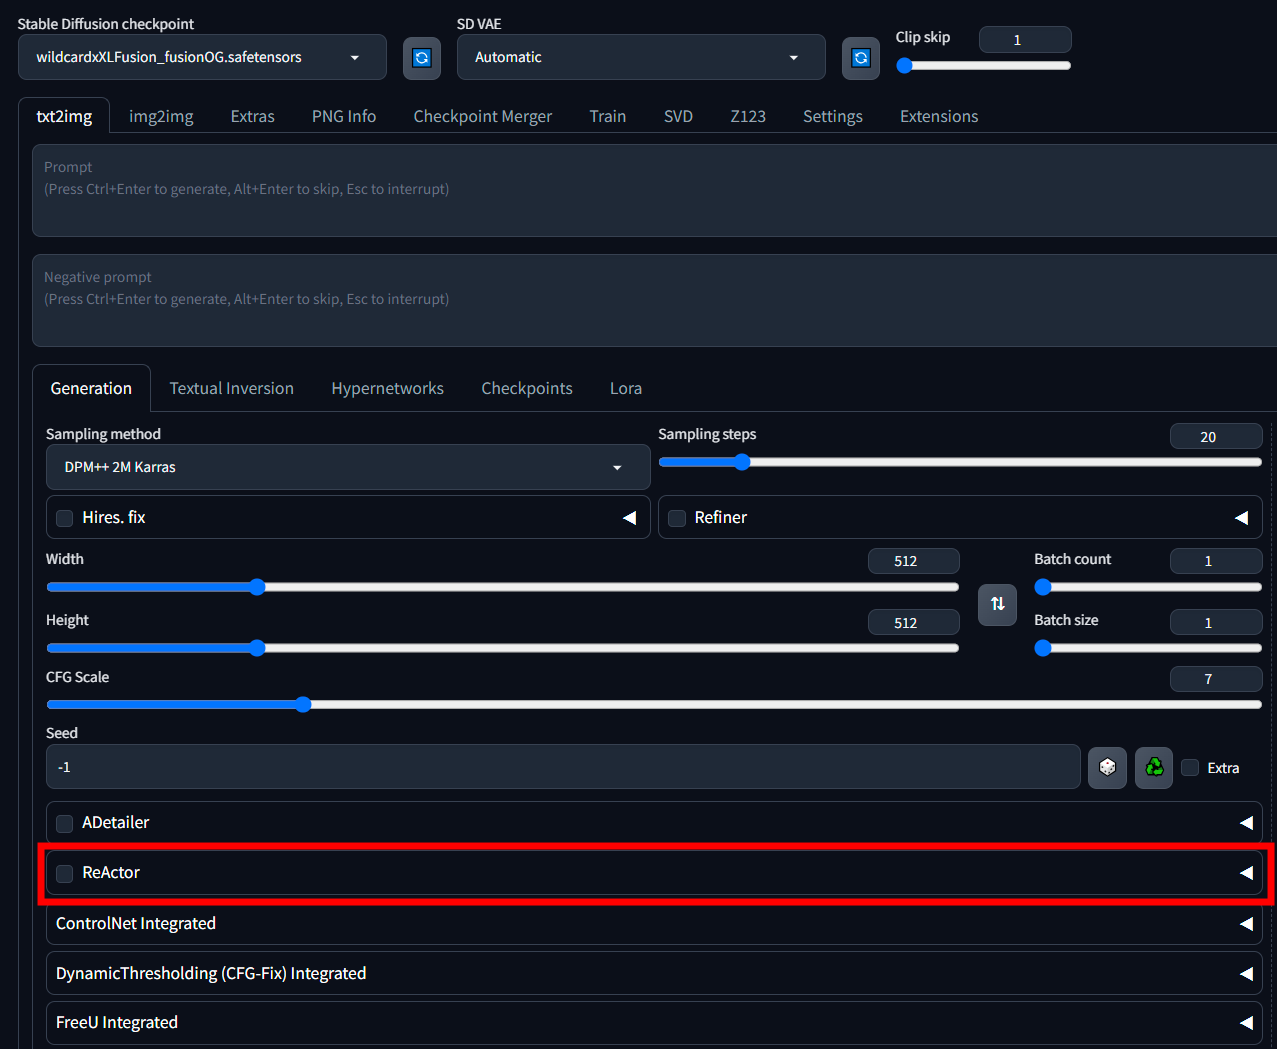The image size is (1277, 1049).
Task: Click the SD VAE refresh icon
Action: (x=860, y=58)
